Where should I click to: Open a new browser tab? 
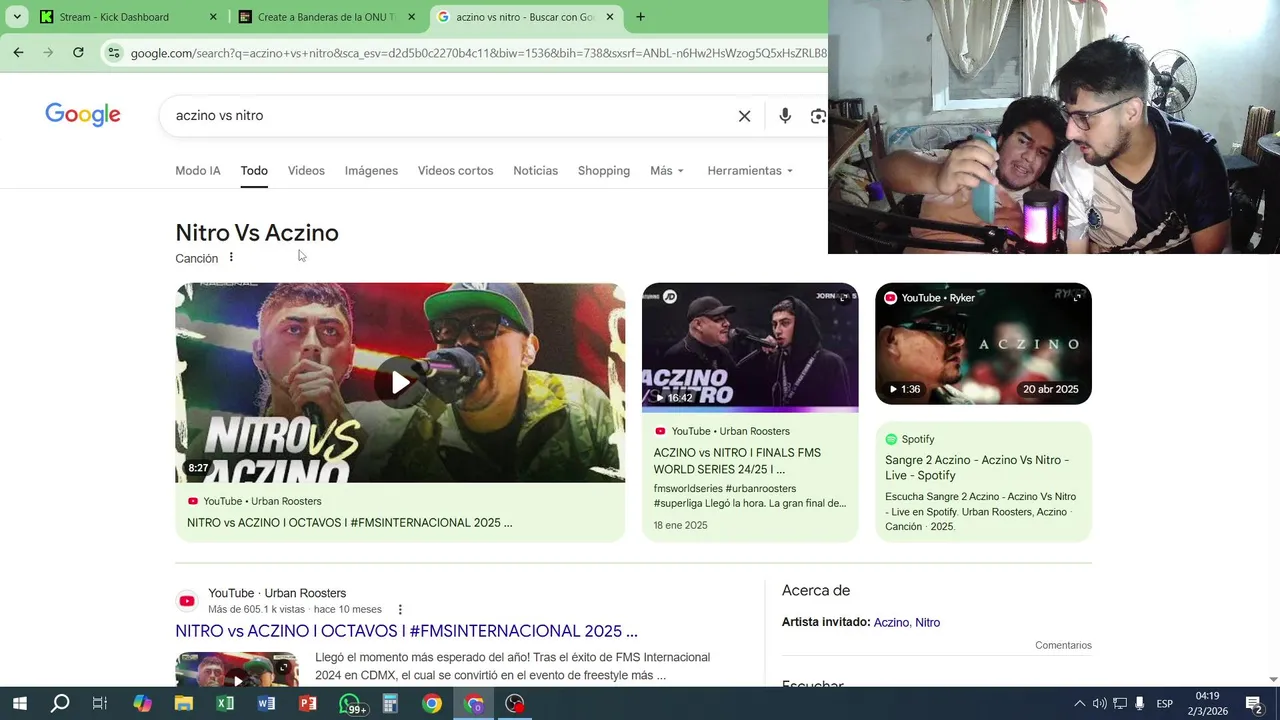click(x=640, y=17)
